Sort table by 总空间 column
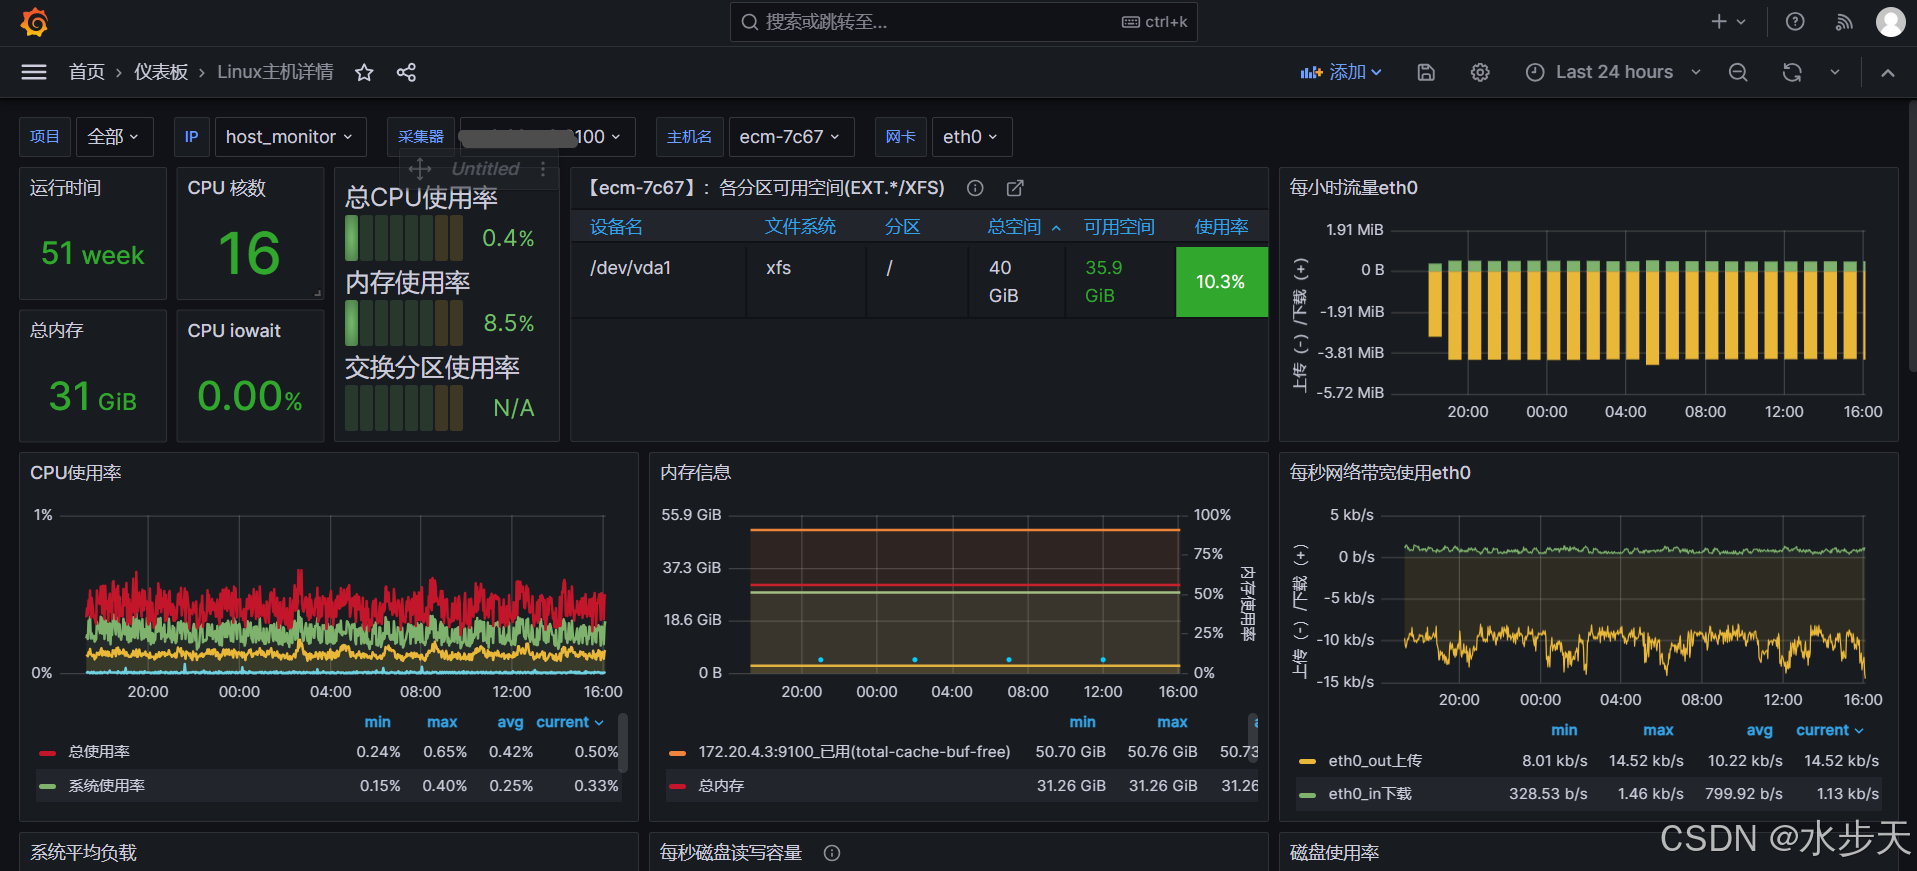This screenshot has height=871, width=1917. (1014, 227)
